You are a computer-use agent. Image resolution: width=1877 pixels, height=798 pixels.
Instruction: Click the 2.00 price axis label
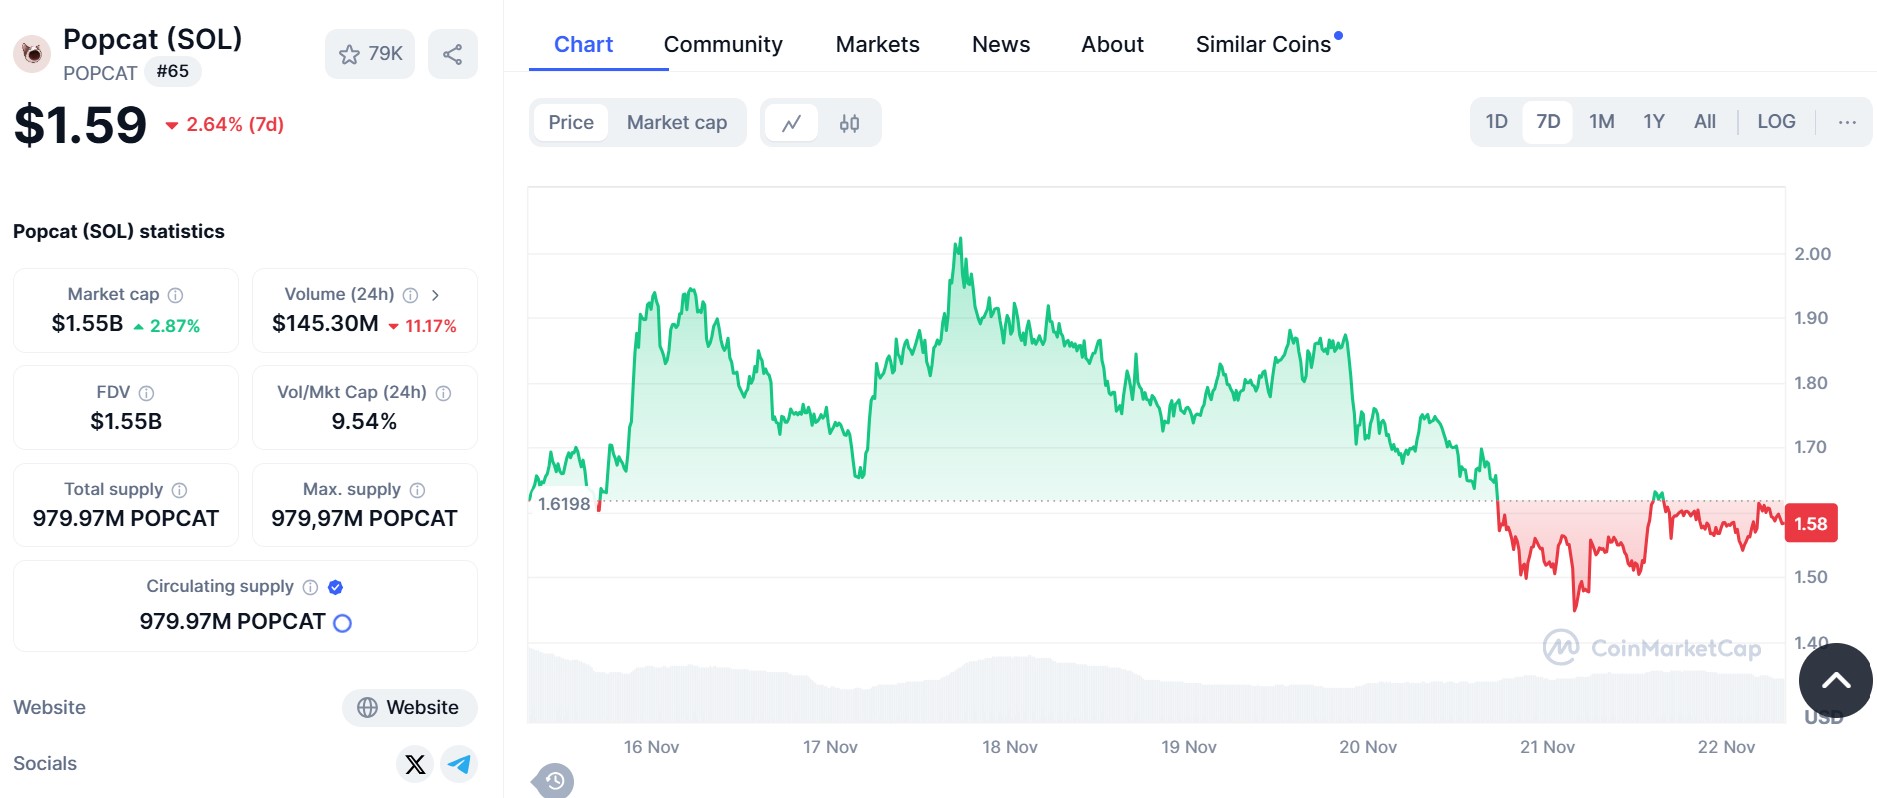point(1812,255)
